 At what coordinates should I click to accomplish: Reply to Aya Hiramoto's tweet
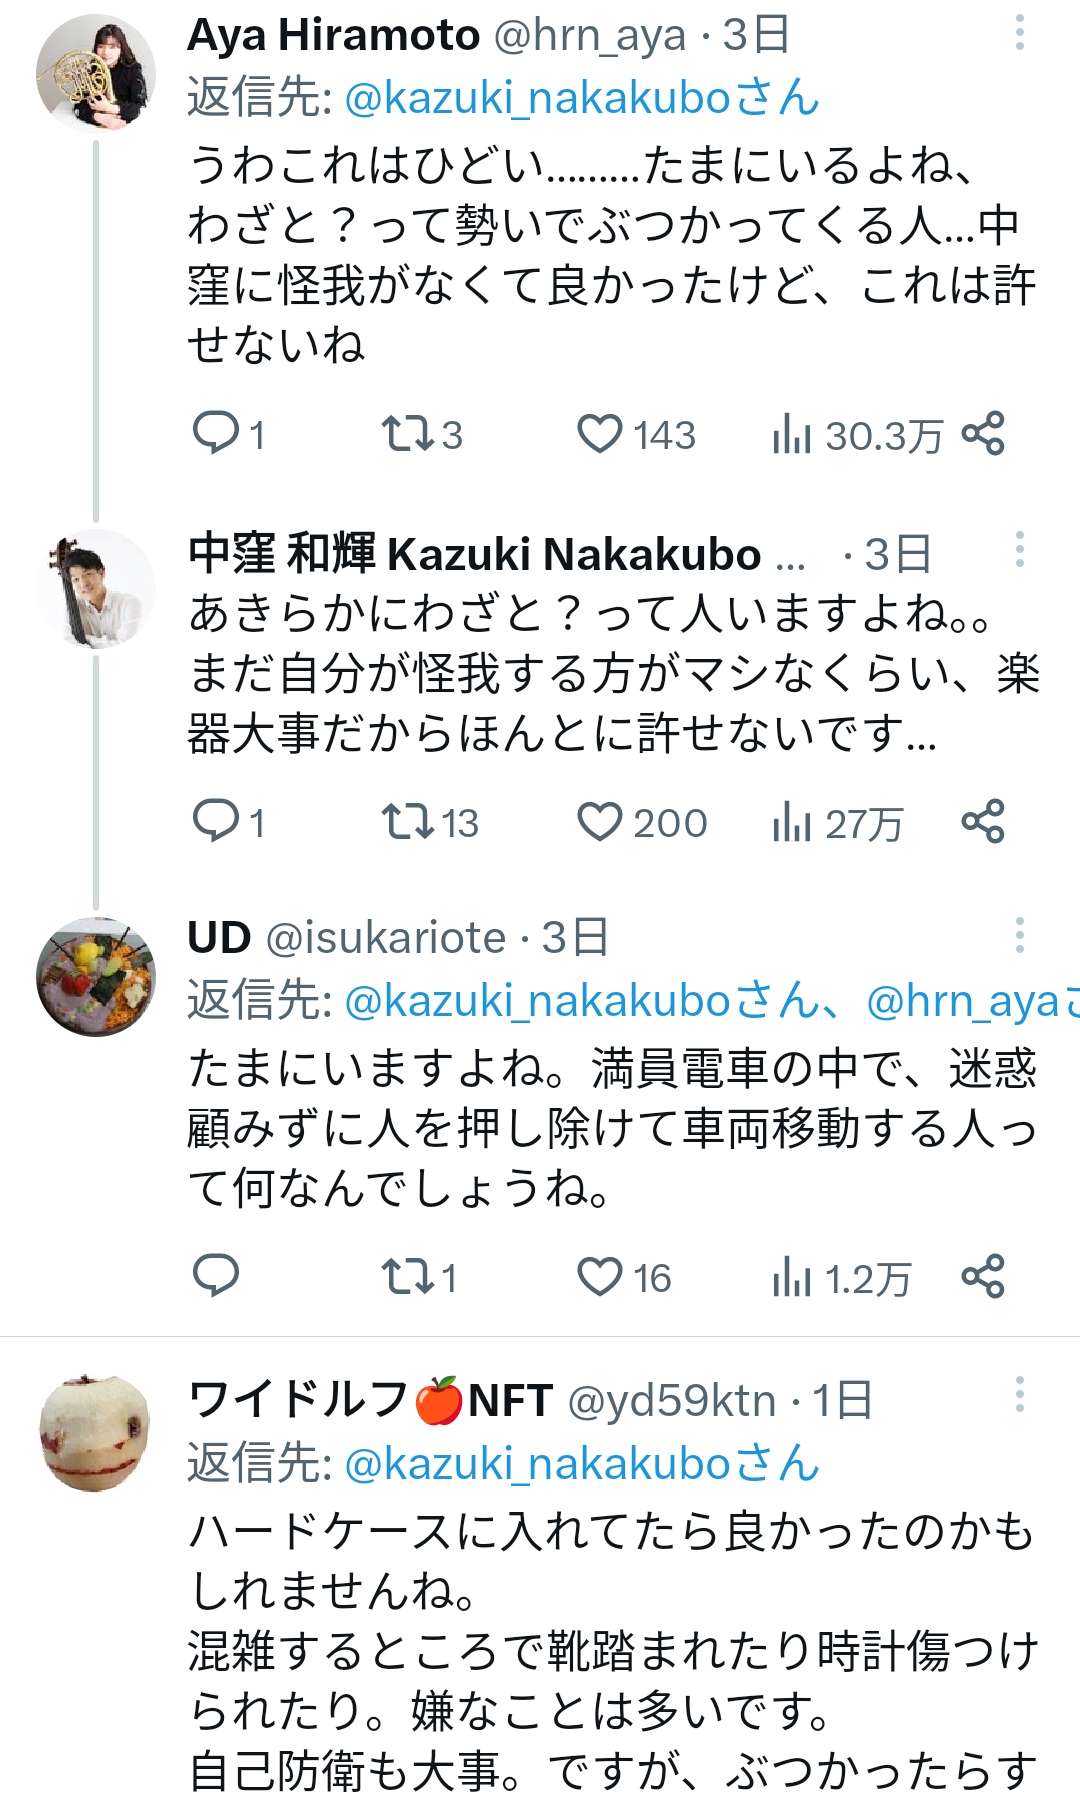[215, 434]
